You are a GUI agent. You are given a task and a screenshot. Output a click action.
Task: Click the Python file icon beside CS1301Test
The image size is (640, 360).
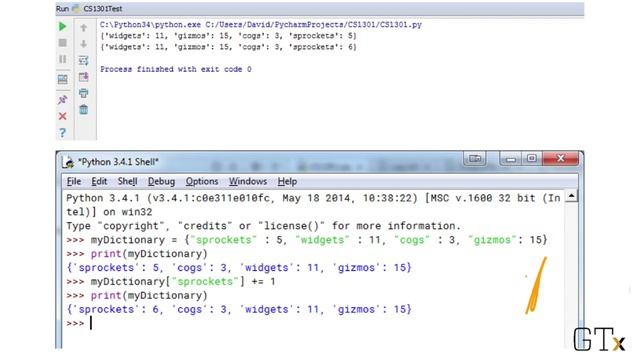[76, 9]
